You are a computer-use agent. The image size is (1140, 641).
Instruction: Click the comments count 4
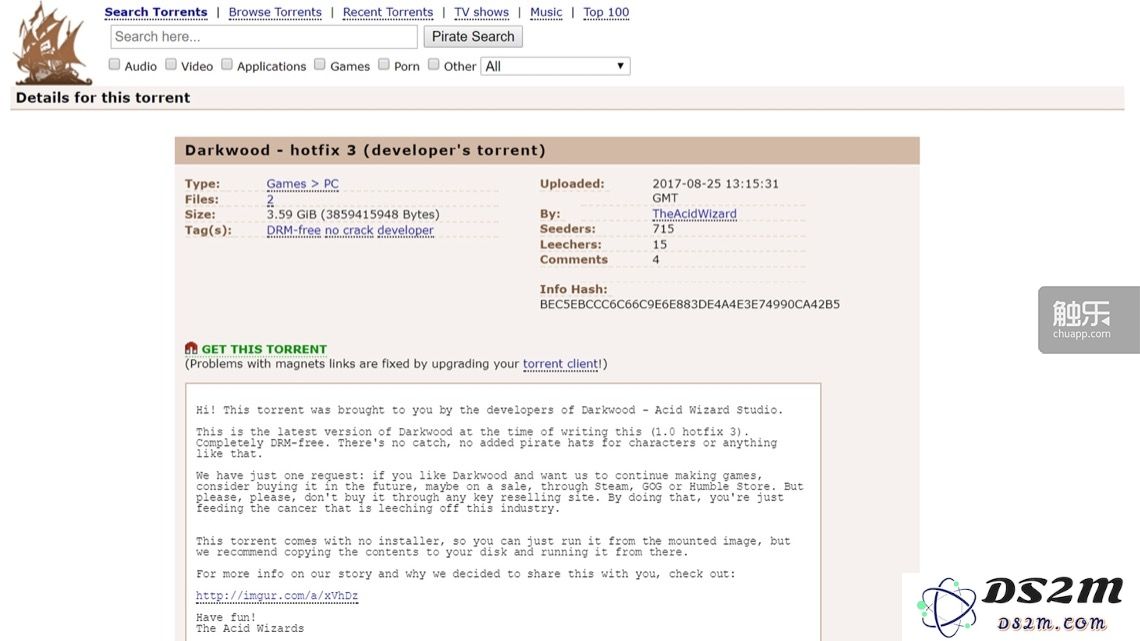pyautogui.click(x=656, y=259)
